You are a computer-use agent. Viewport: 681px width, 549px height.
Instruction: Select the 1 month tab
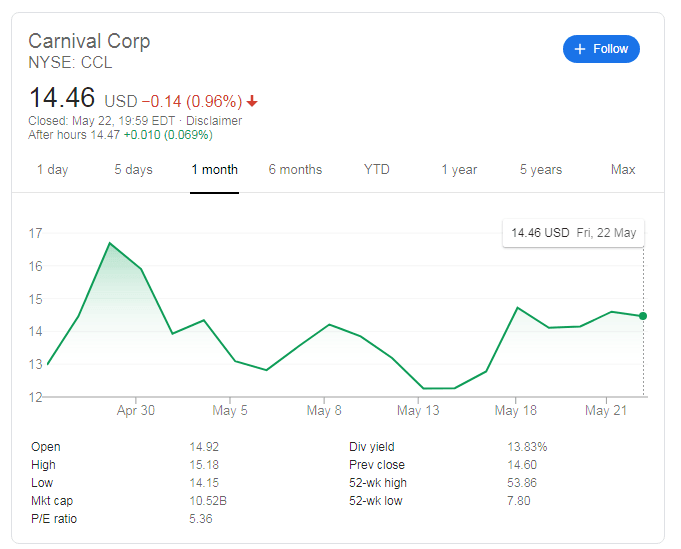(215, 170)
